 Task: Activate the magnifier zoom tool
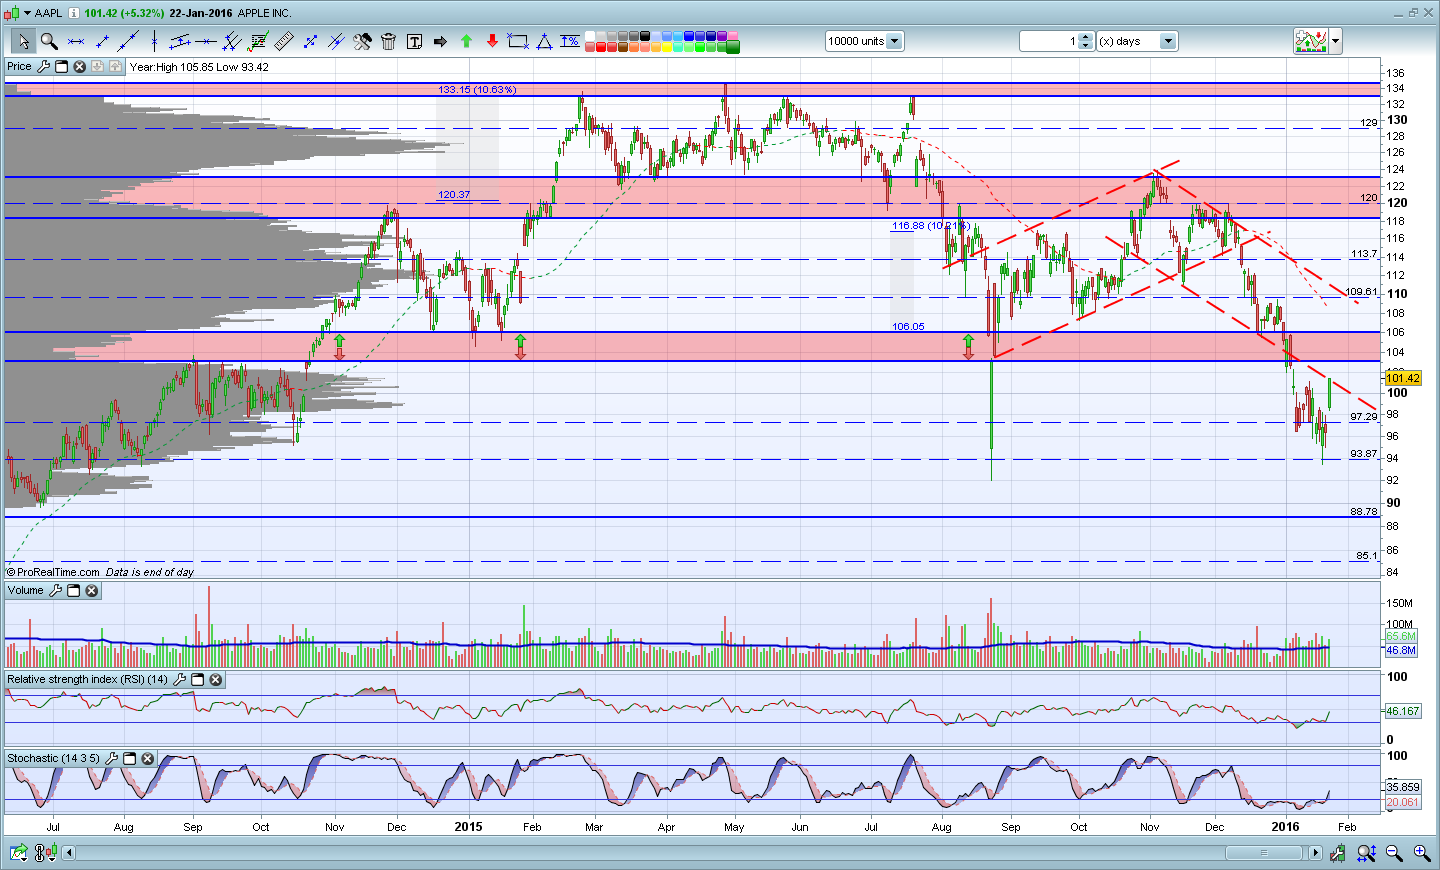49,41
